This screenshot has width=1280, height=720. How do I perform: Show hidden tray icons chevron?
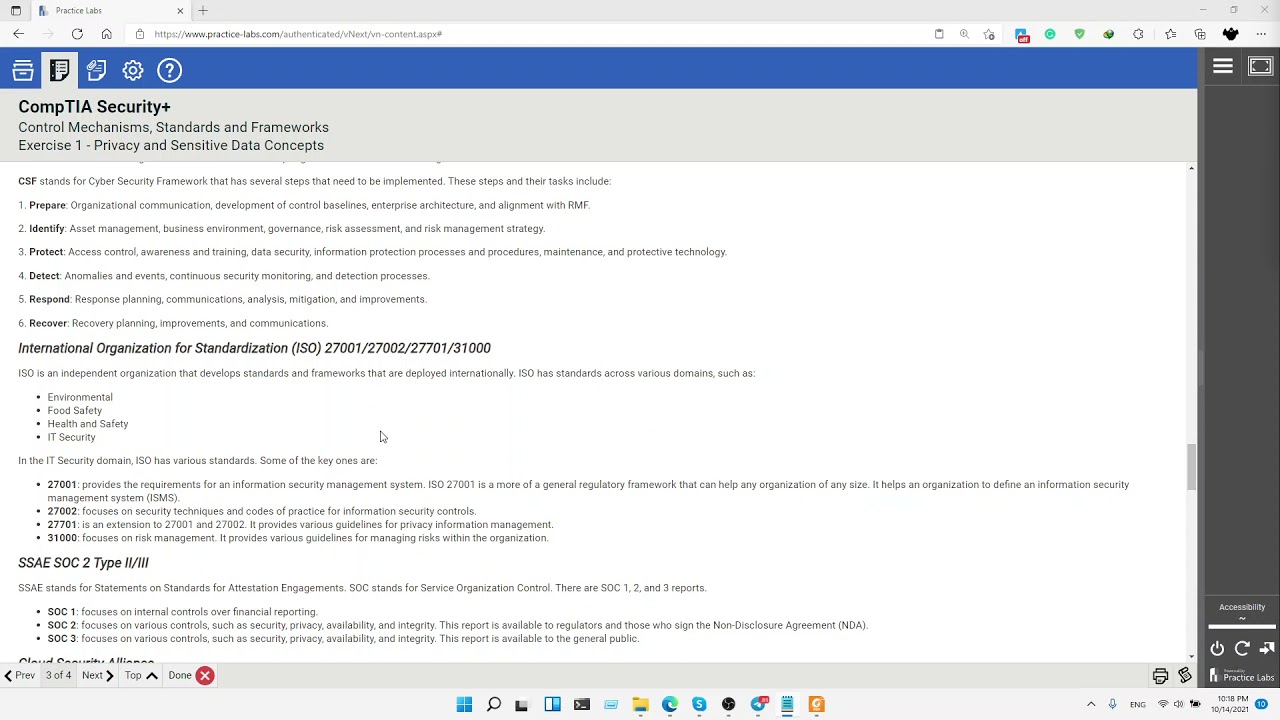(x=1091, y=704)
